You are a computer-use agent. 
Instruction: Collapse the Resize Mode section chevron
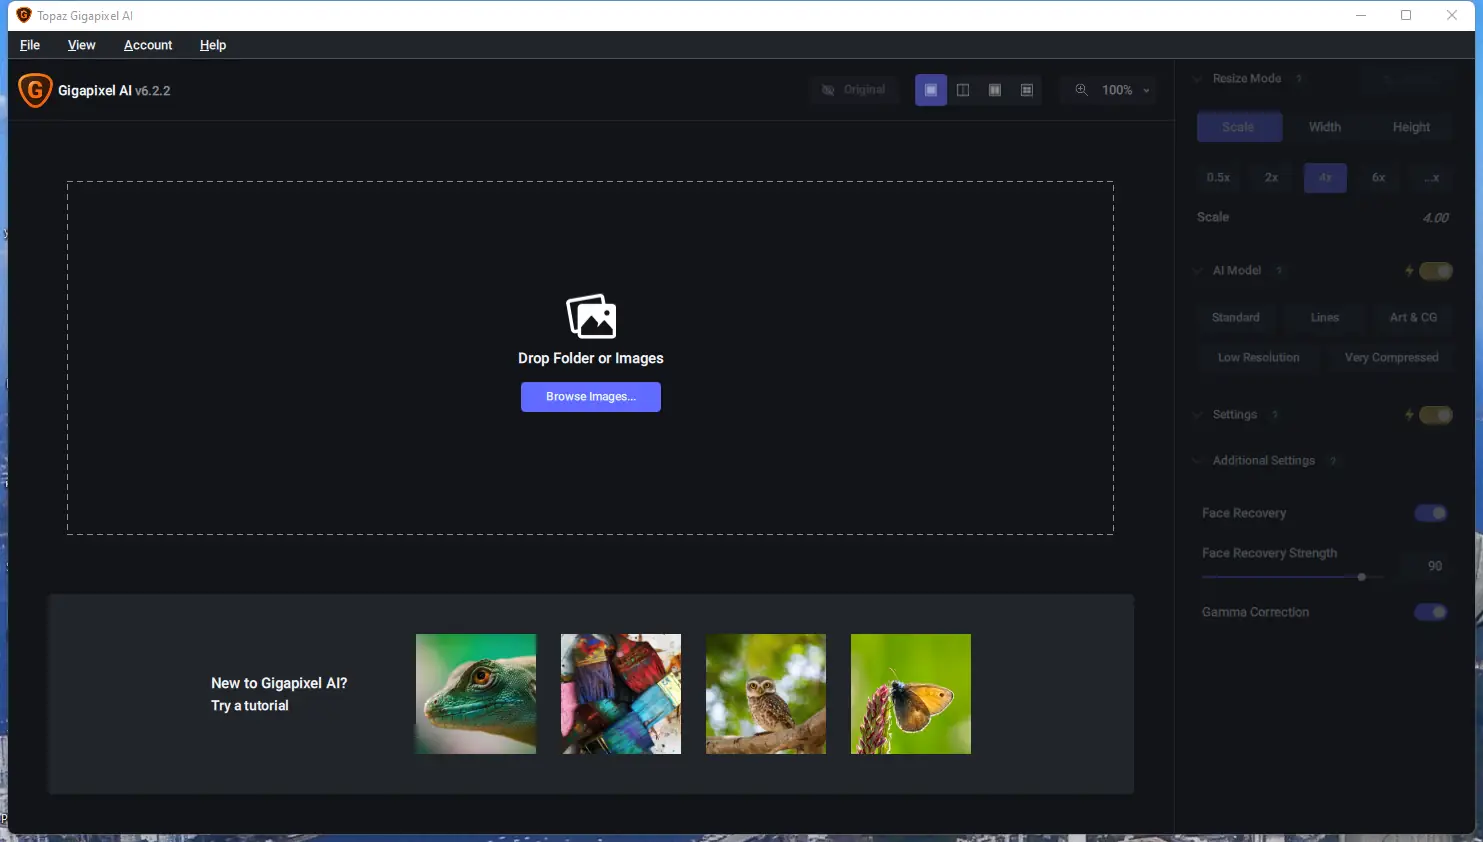pyautogui.click(x=1198, y=79)
